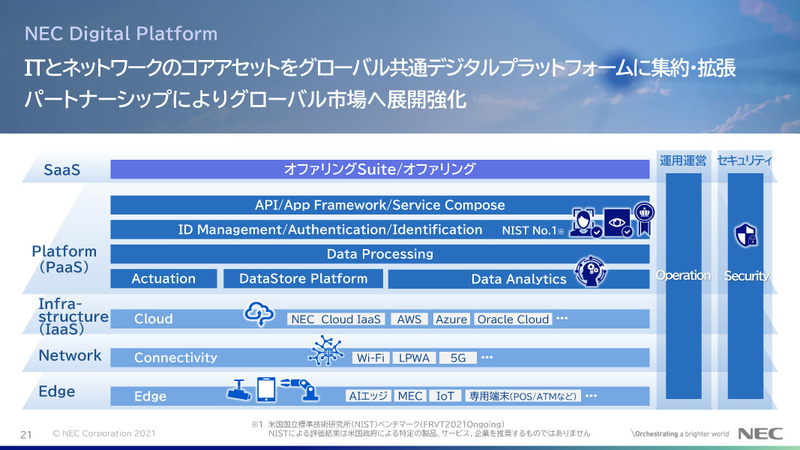Click the Wi-Fi label
This screenshot has height=450, width=800.
click(x=370, y=358)
